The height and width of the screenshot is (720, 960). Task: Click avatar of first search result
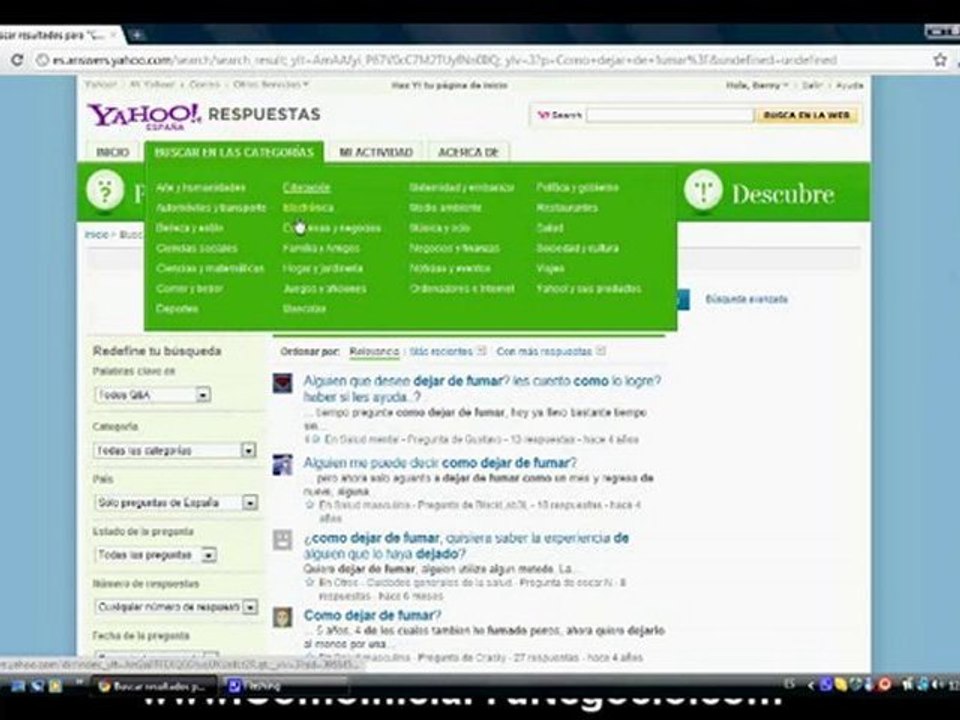click(282, 383)
